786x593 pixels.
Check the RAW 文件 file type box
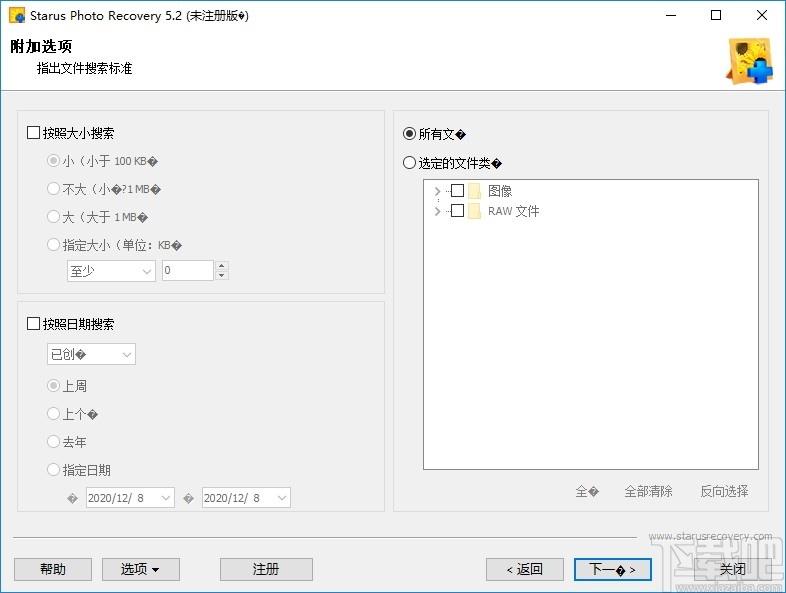click(x=457, y=211)
